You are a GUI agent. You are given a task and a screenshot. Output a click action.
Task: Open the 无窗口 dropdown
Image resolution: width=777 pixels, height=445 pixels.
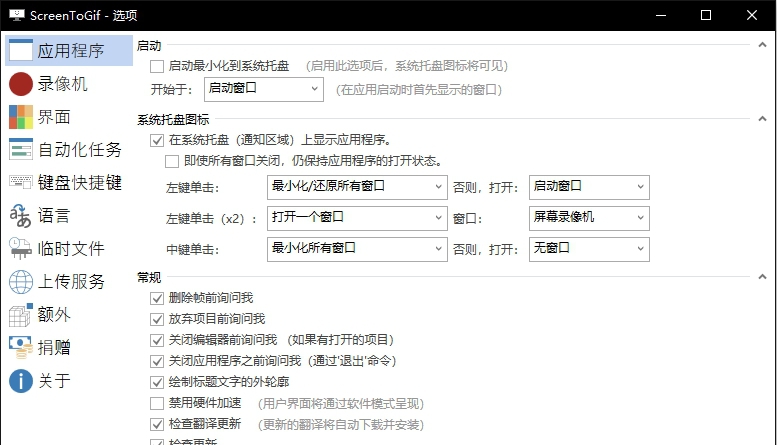click(589, 249)
